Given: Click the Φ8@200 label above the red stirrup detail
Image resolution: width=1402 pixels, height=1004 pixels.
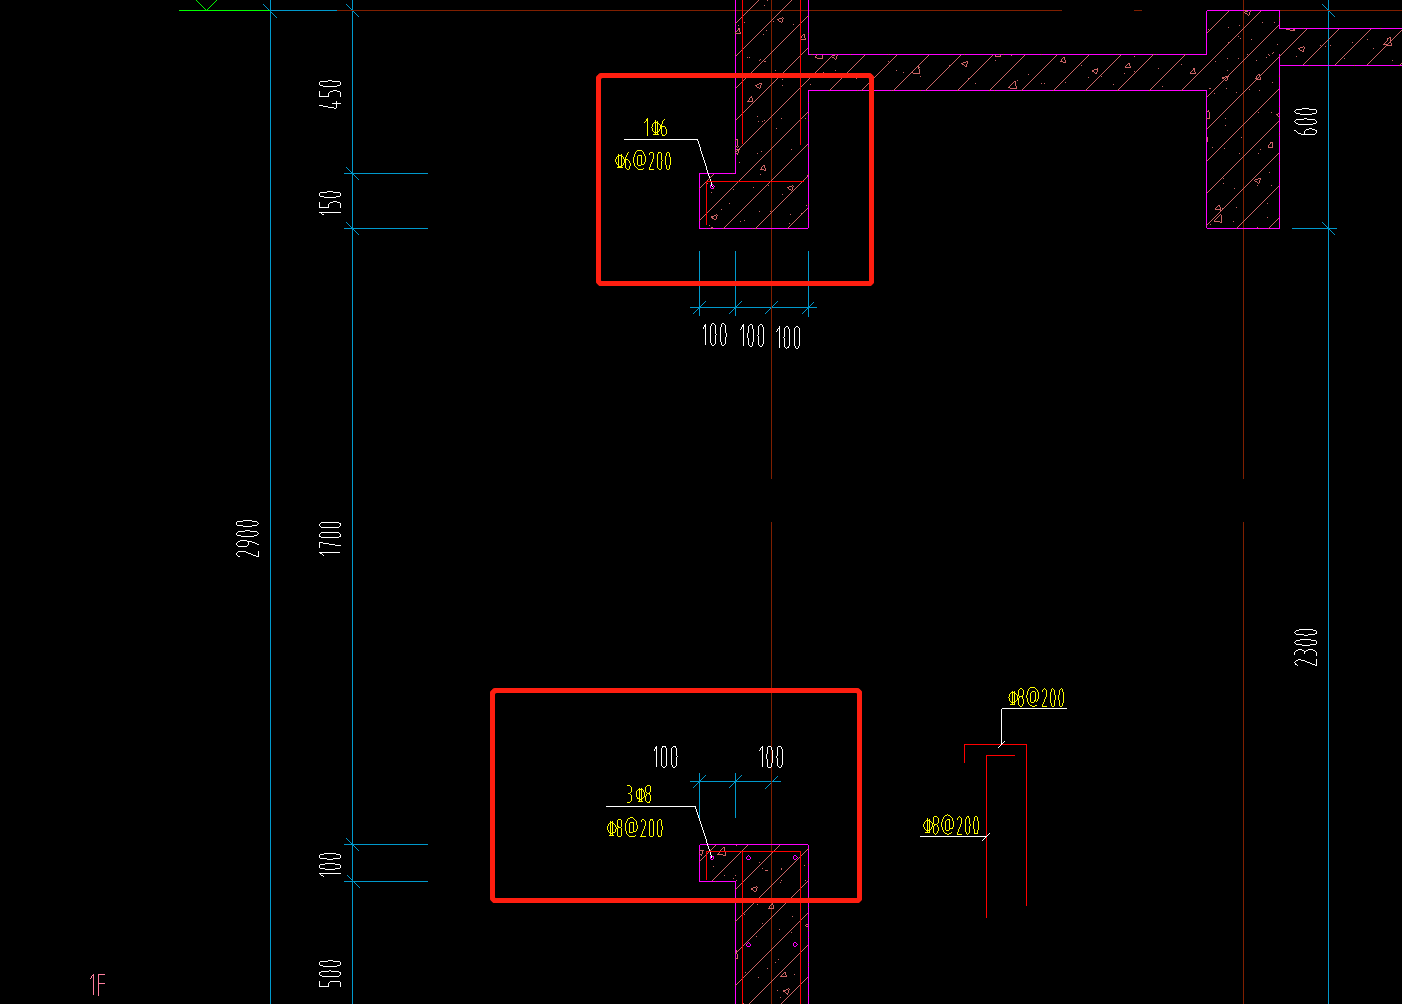Looking at the screenshot, I should coord(1037,698).
